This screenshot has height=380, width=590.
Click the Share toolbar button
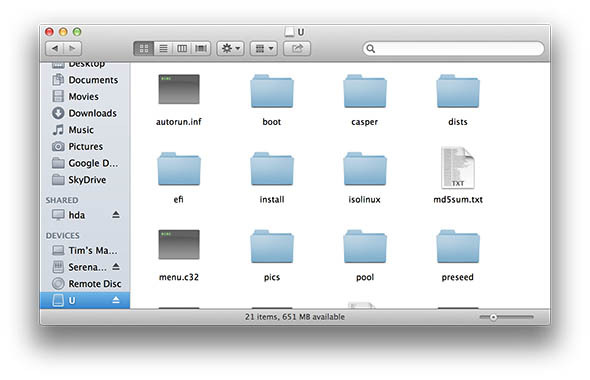(x=297, y=49)
